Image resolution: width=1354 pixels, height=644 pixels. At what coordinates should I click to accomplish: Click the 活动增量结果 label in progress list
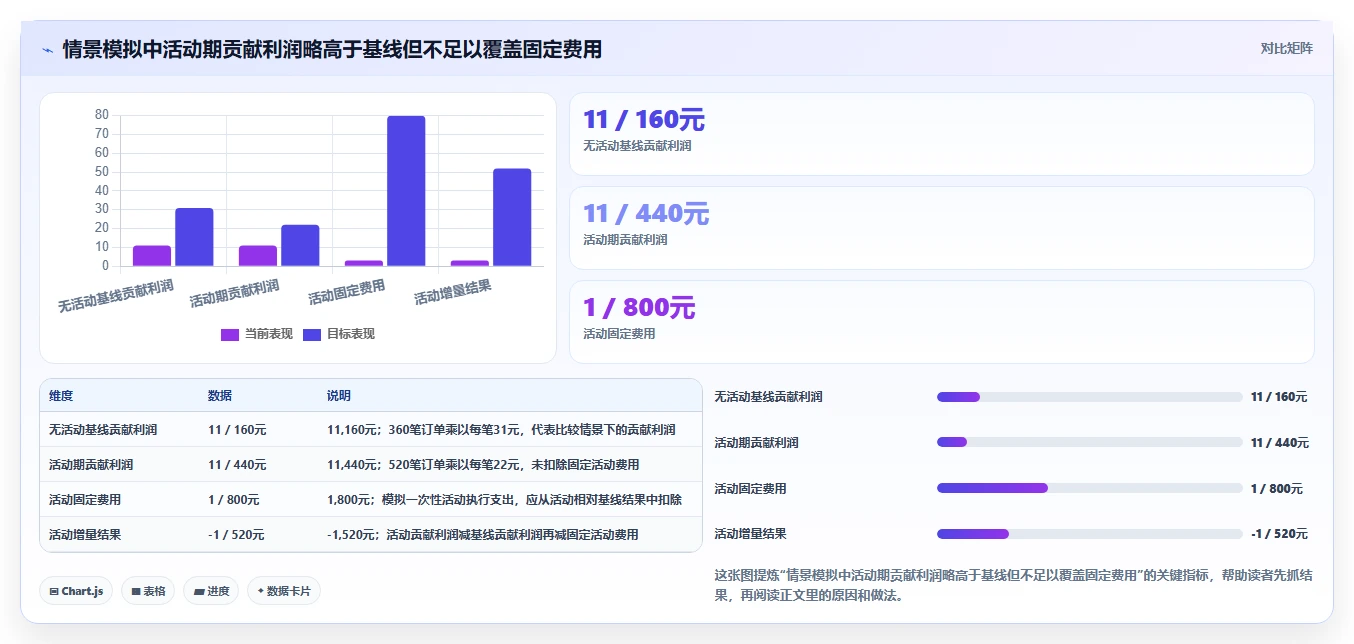tap(750, 534)
